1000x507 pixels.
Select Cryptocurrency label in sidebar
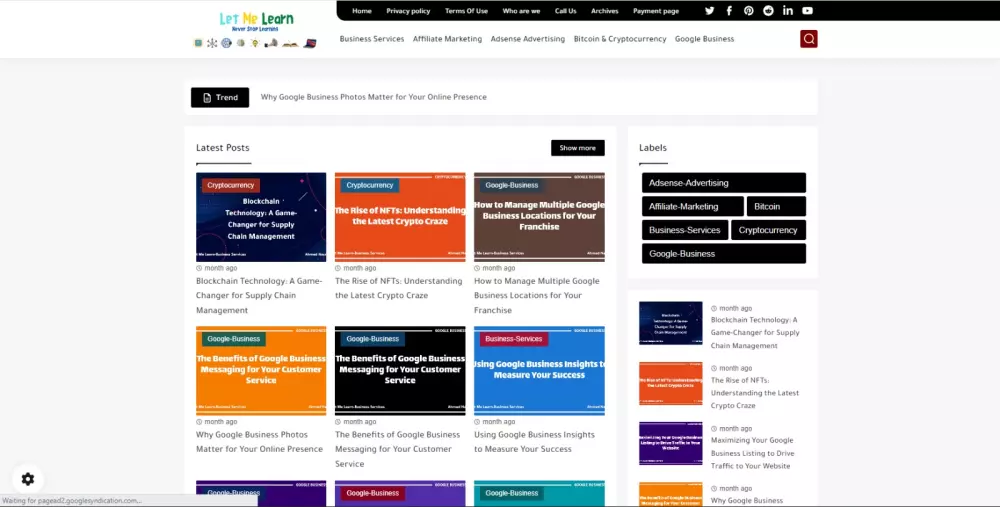pos(768,230)
